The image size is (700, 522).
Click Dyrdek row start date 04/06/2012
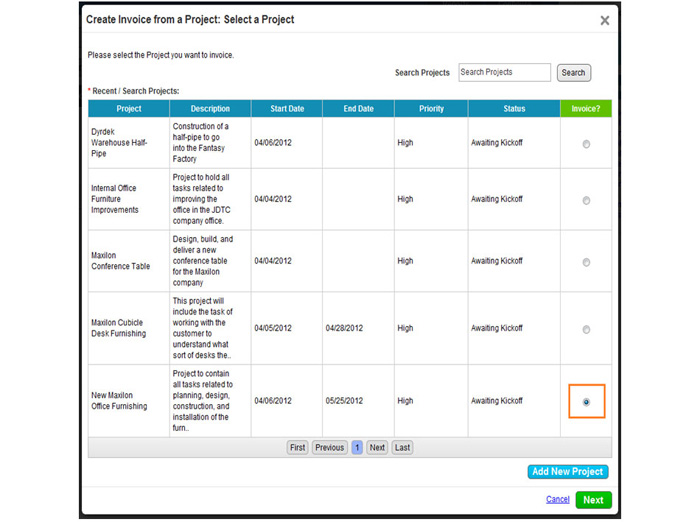pos(273,143)
